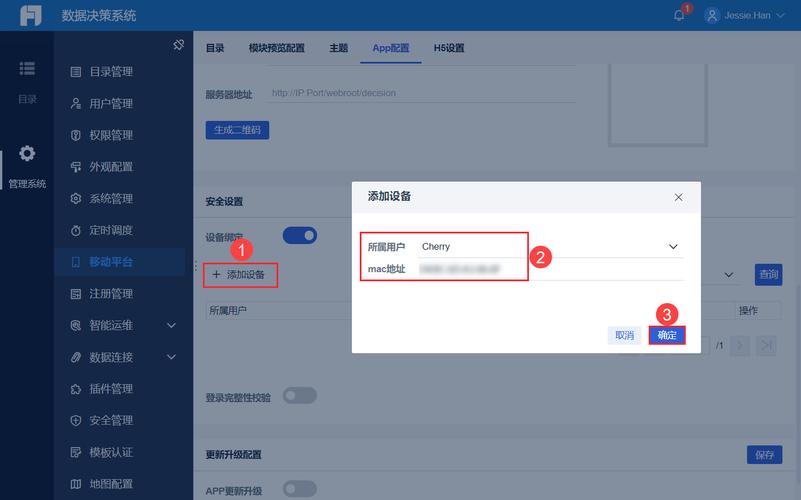
Task: Open 移动平台 menu item
Action: (x=120, y=262)
